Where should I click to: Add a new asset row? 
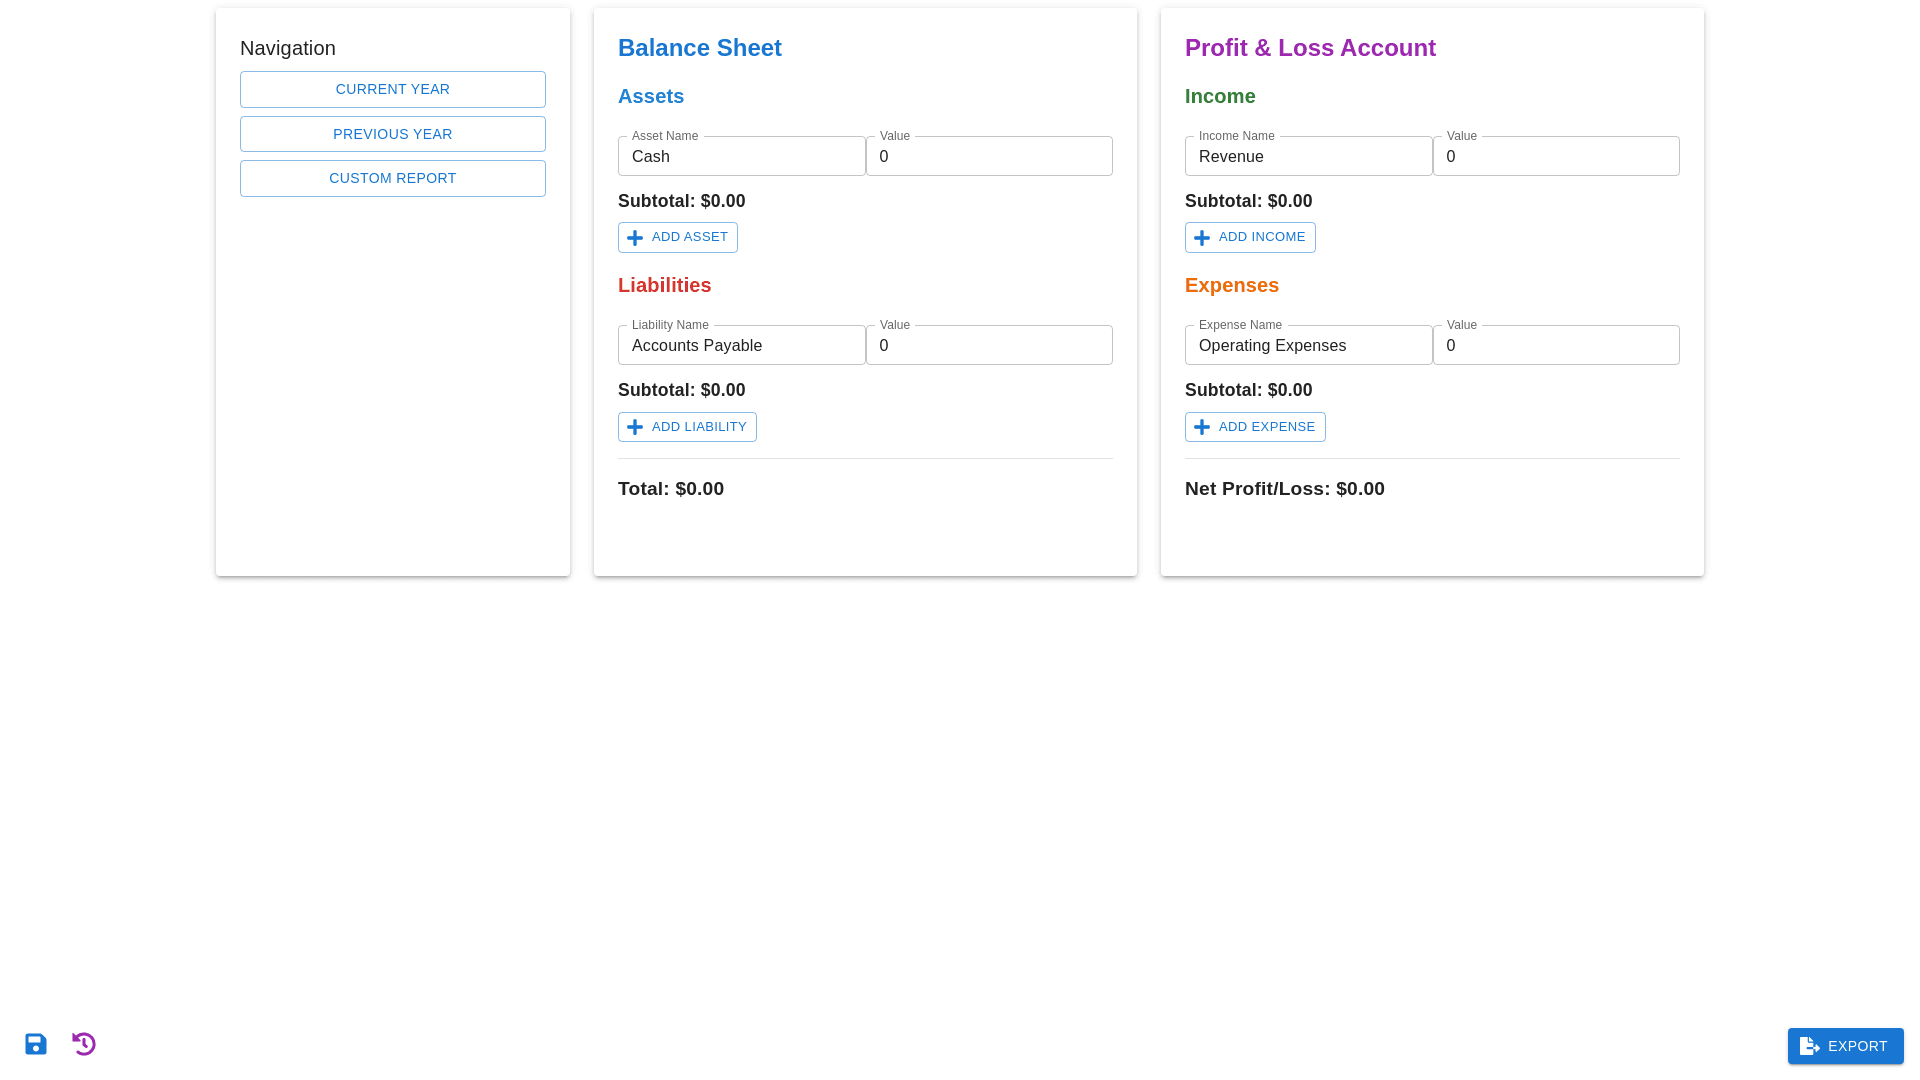[x=677, y=237]
